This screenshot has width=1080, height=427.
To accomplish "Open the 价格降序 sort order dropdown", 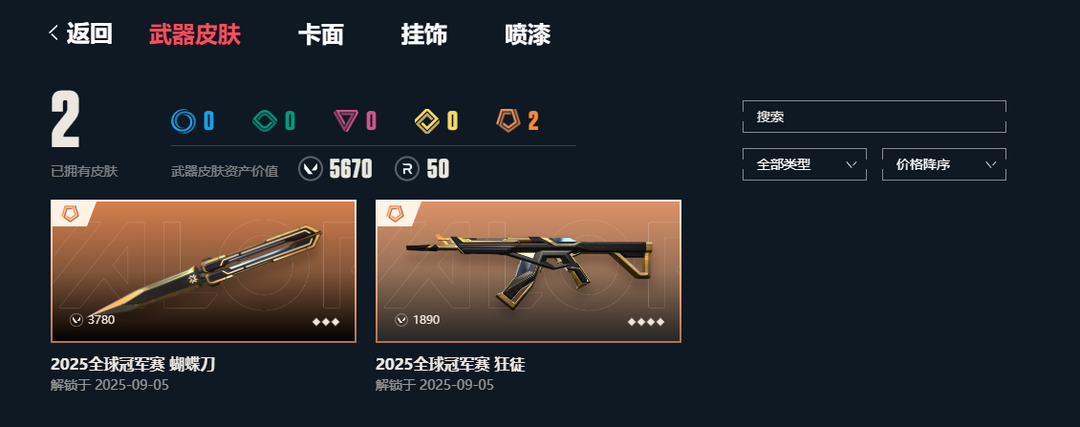I will click(944, 165).
